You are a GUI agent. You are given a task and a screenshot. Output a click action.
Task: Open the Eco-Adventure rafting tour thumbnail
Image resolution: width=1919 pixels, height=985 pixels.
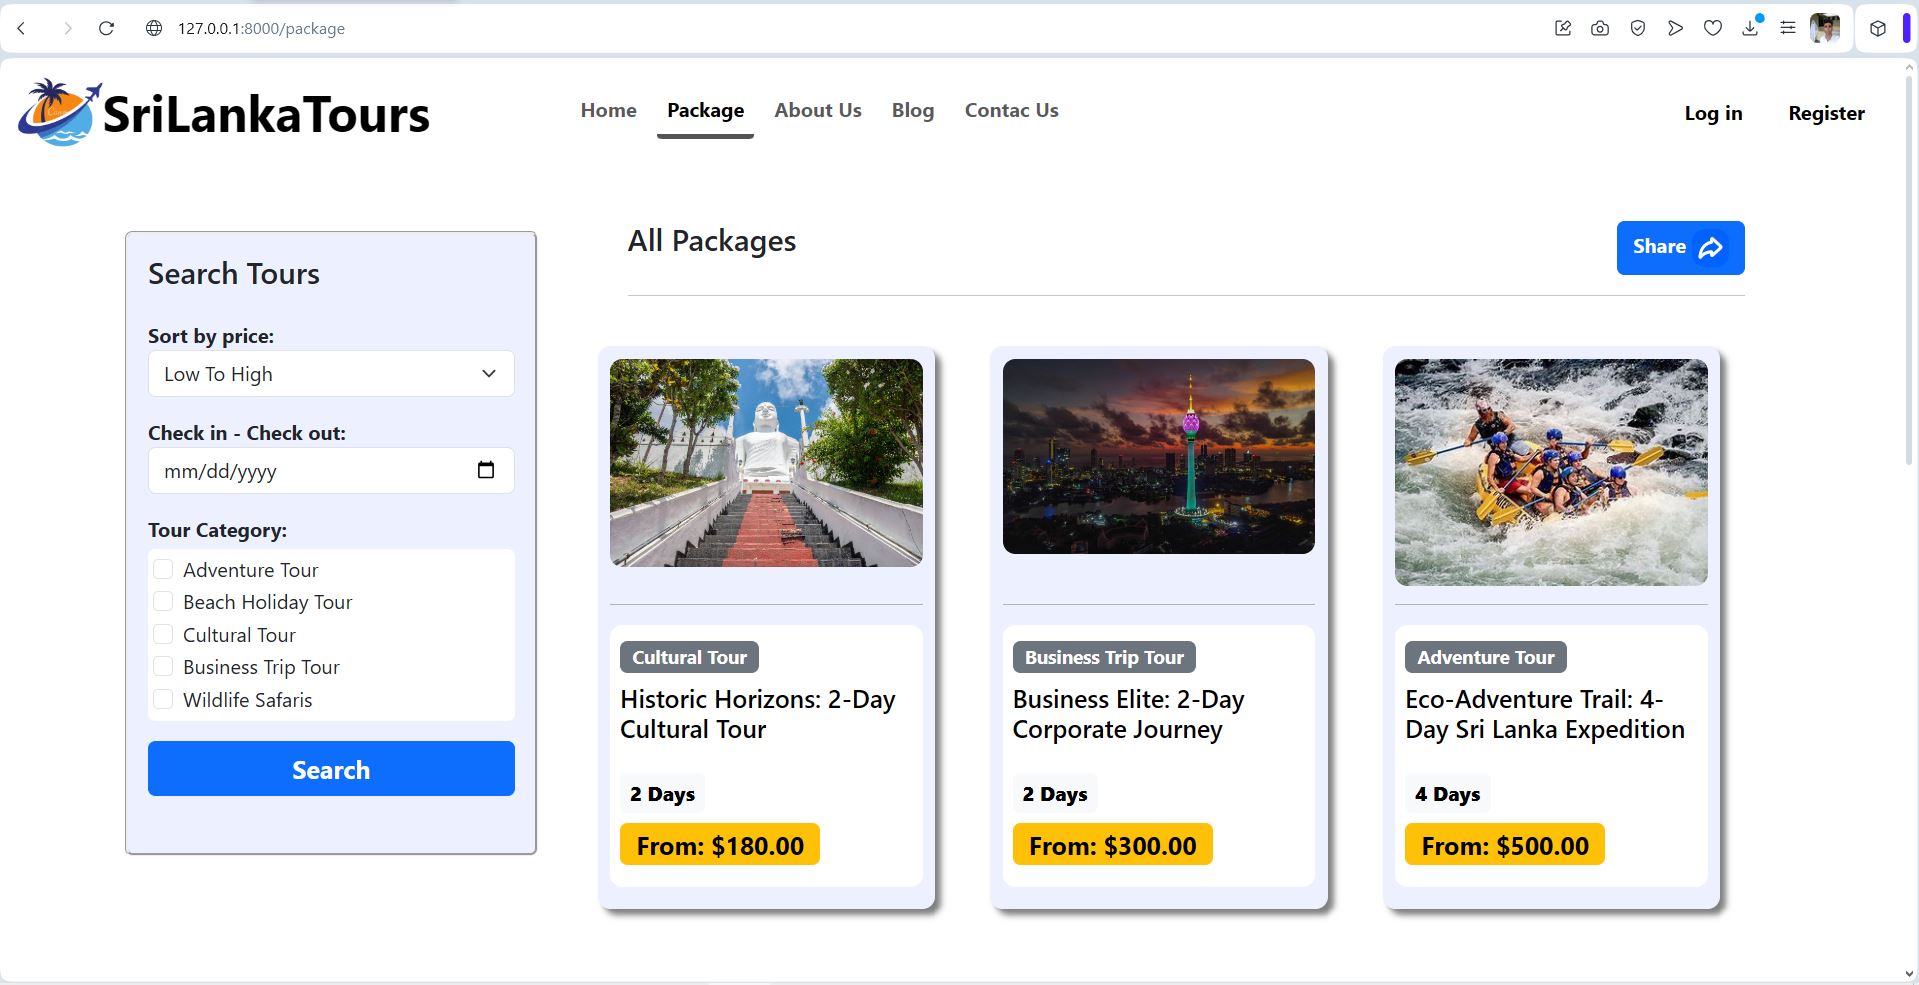[x=1551, y=472]
